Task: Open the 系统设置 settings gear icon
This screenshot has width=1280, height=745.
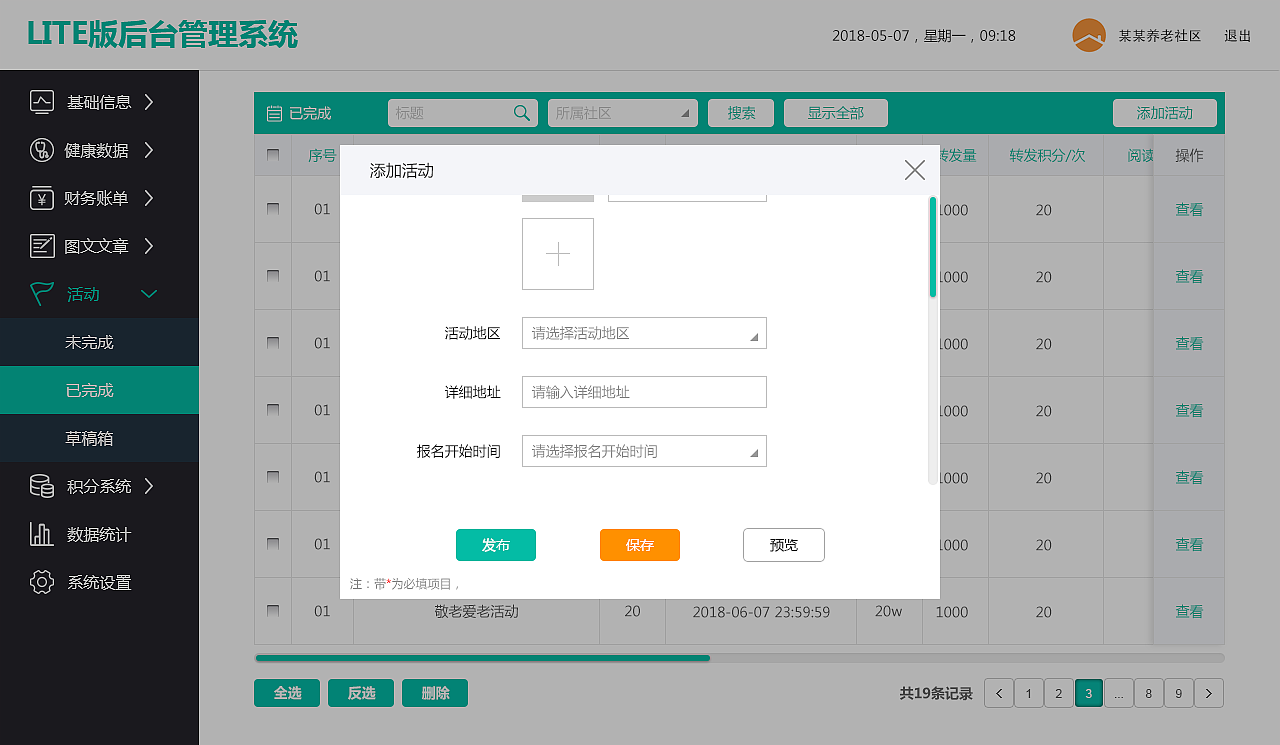Action: coord(42,582)
